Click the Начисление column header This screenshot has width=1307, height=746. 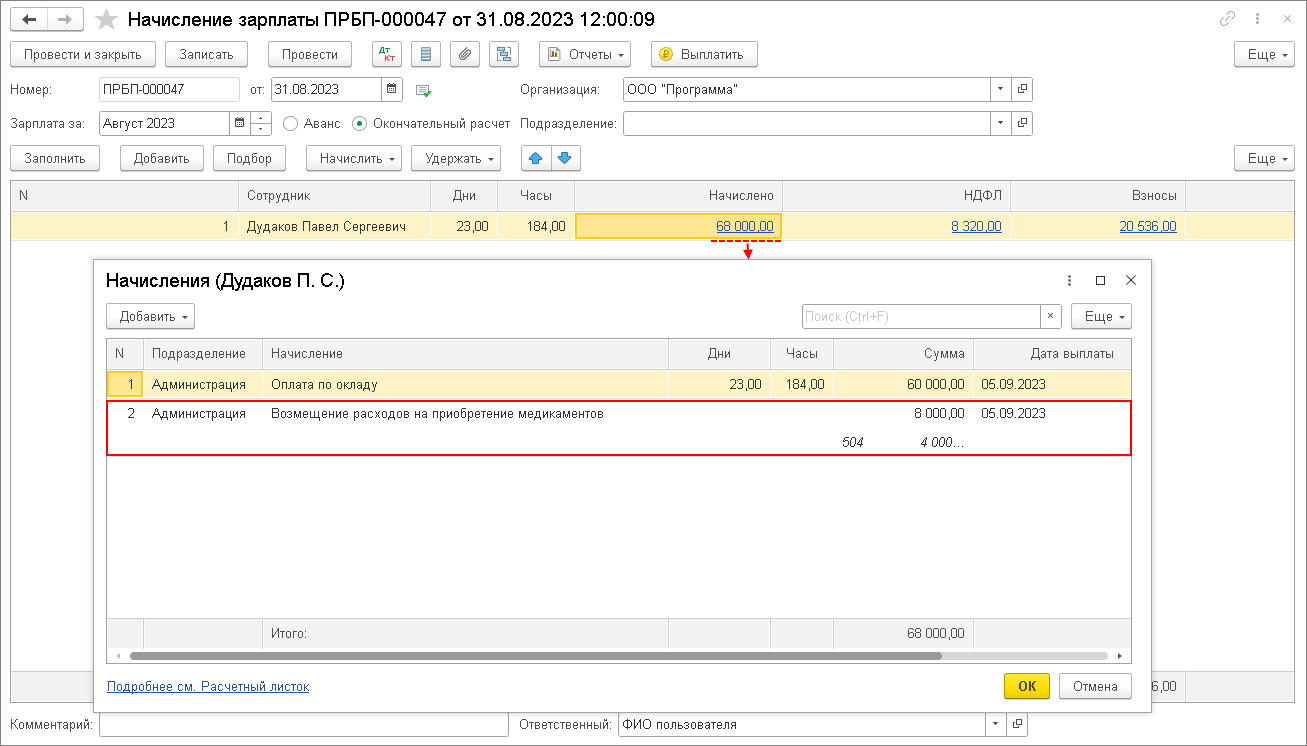465,353
